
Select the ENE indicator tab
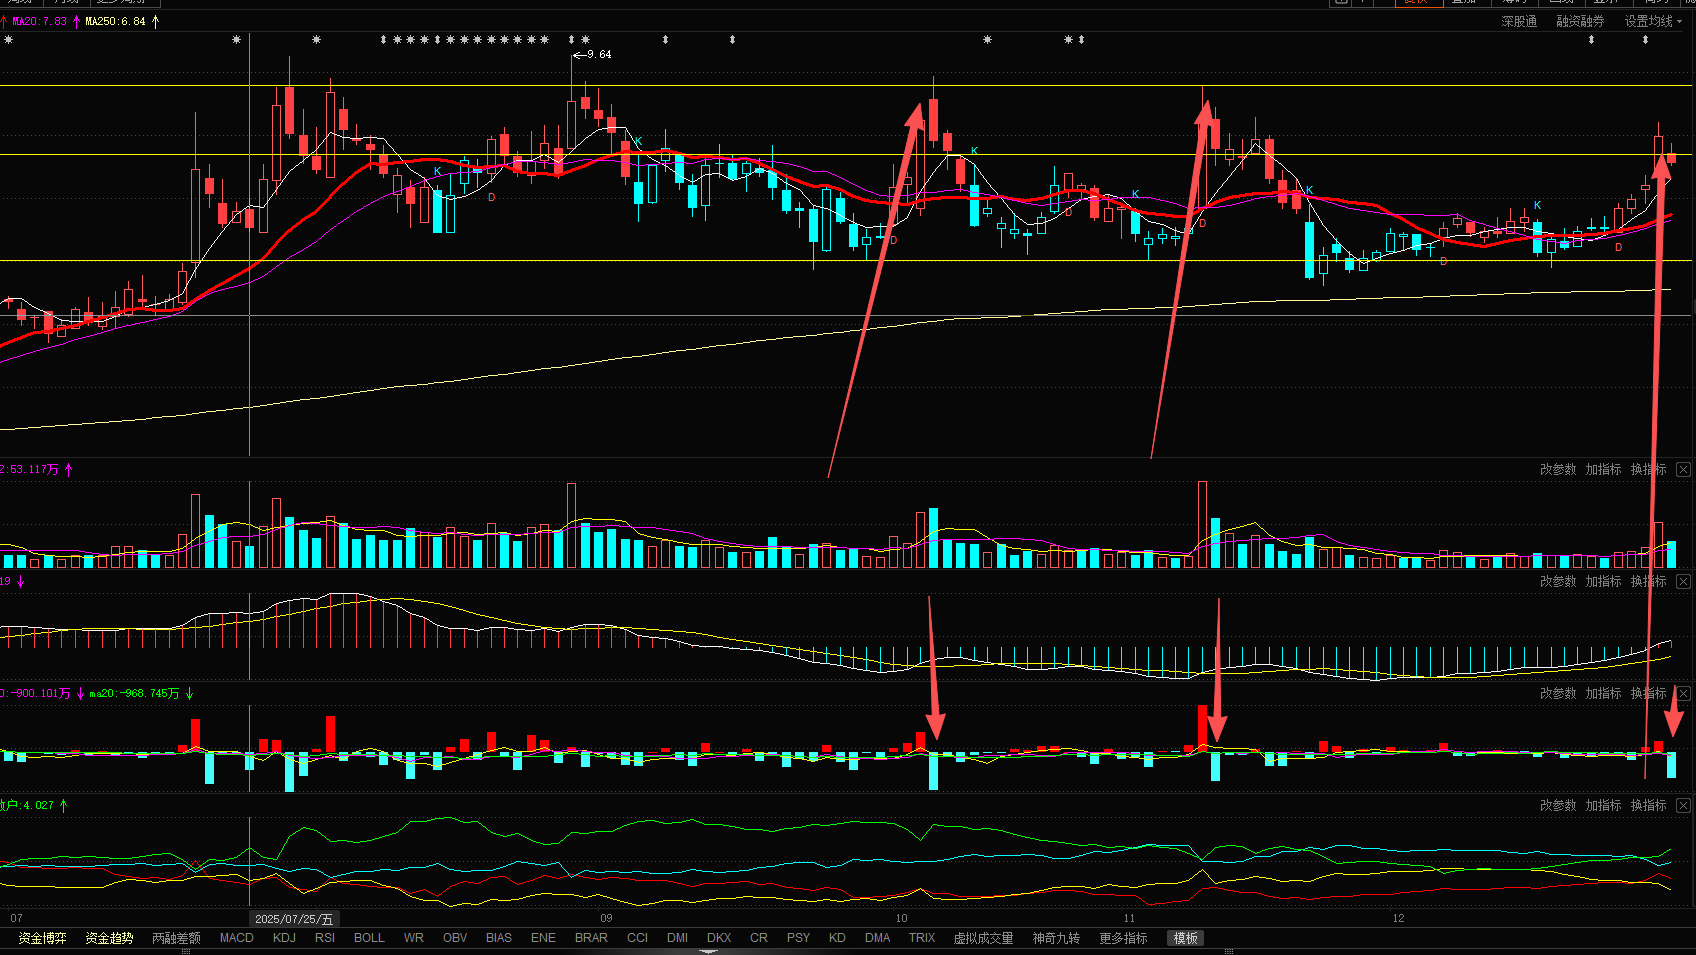(543, 938)
